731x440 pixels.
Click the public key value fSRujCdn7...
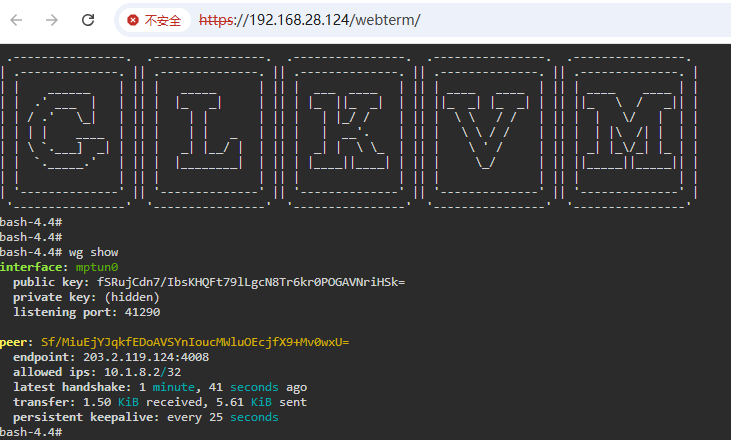tap(251, 282)
